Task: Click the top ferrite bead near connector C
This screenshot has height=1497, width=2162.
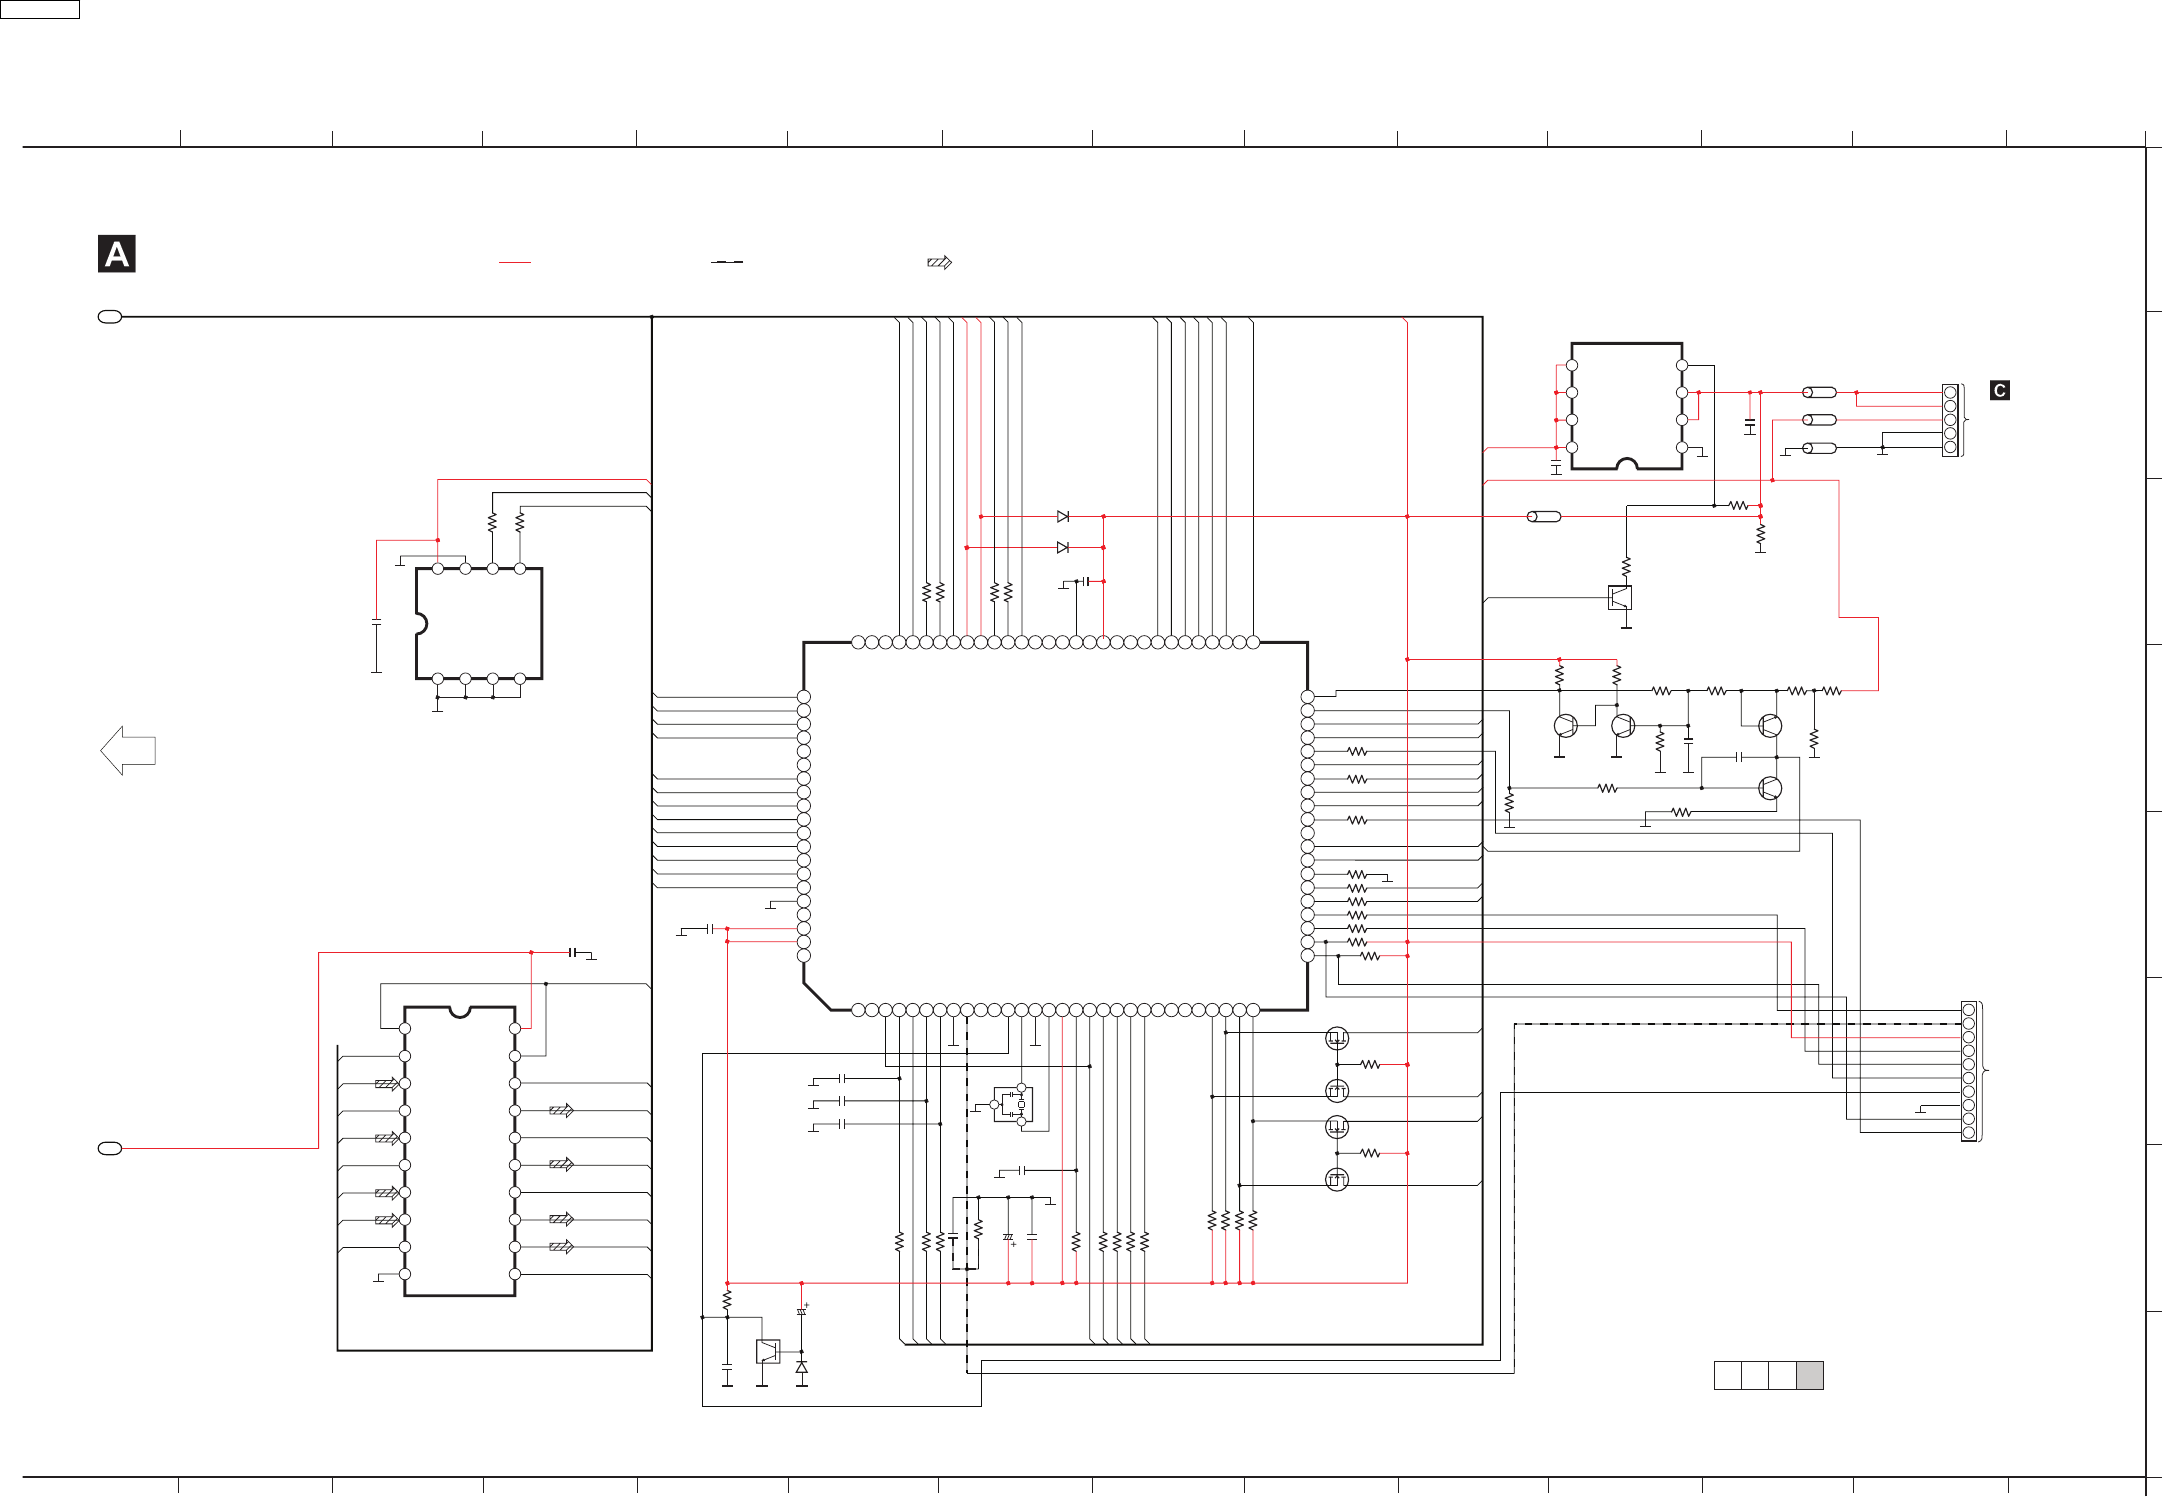Action: (1819, 392)
